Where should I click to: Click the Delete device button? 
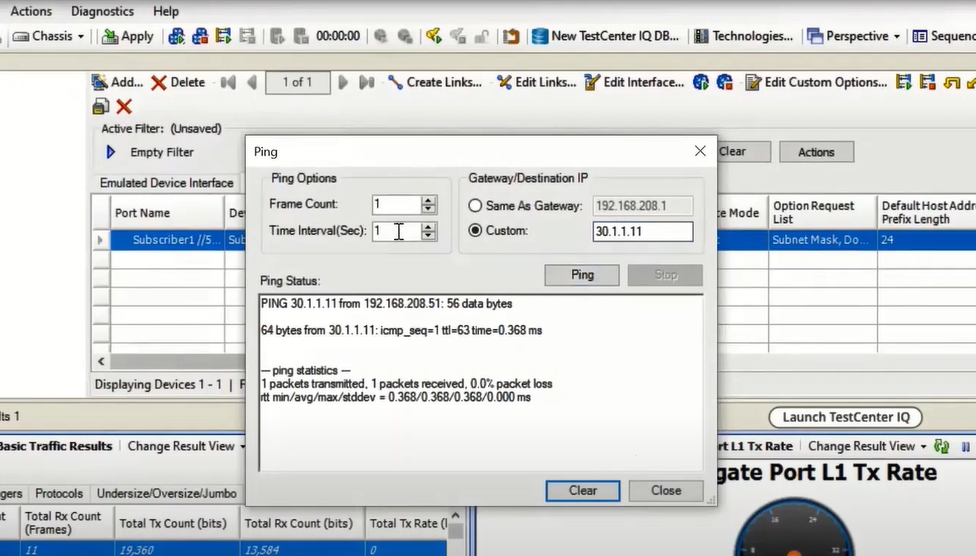[178, 82]
